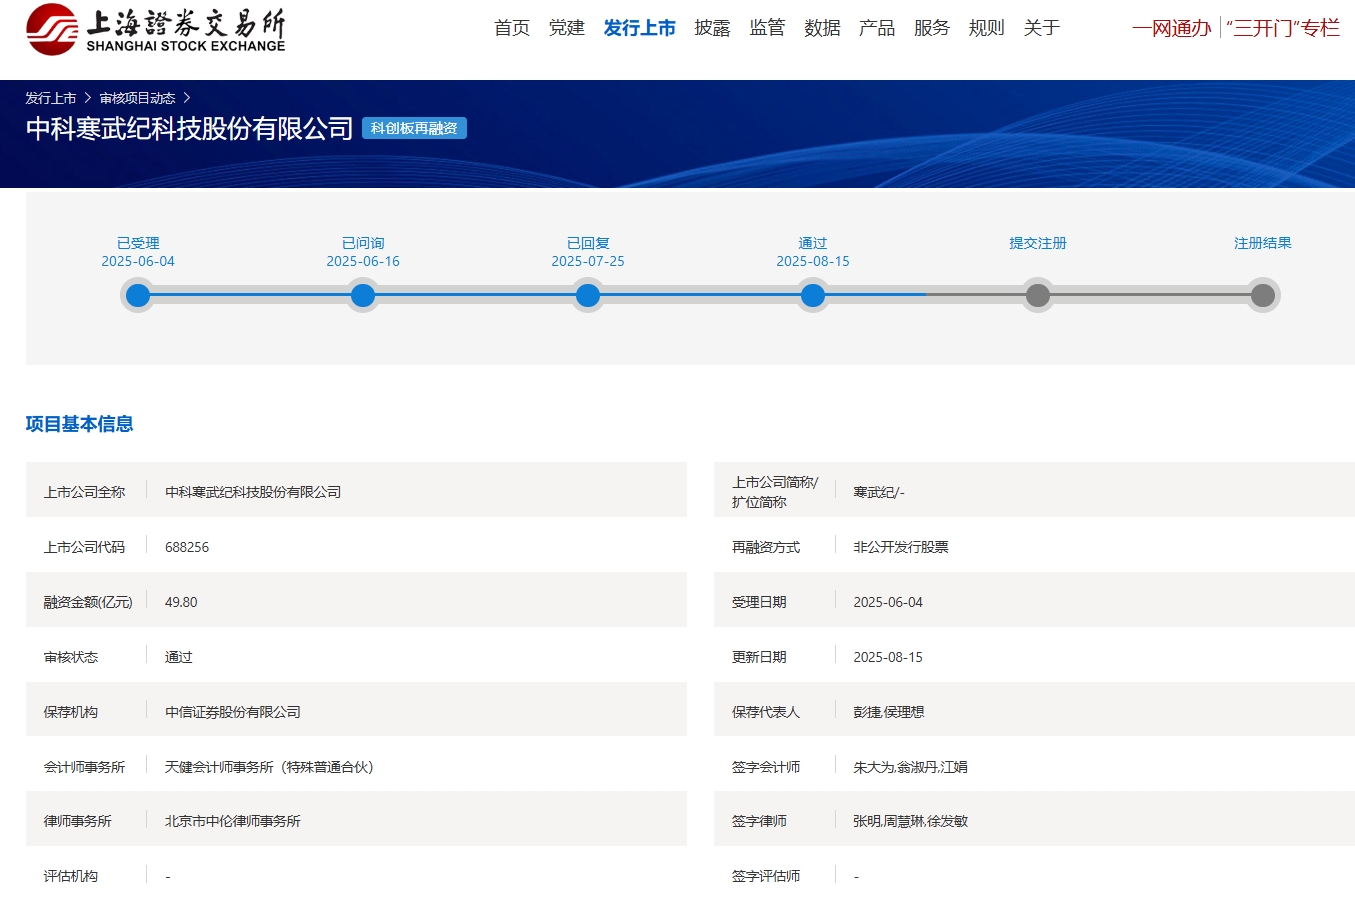The image size is (1355, 910).
Task: Click the financing amount 49.80
Action: (x=181, y=602)
